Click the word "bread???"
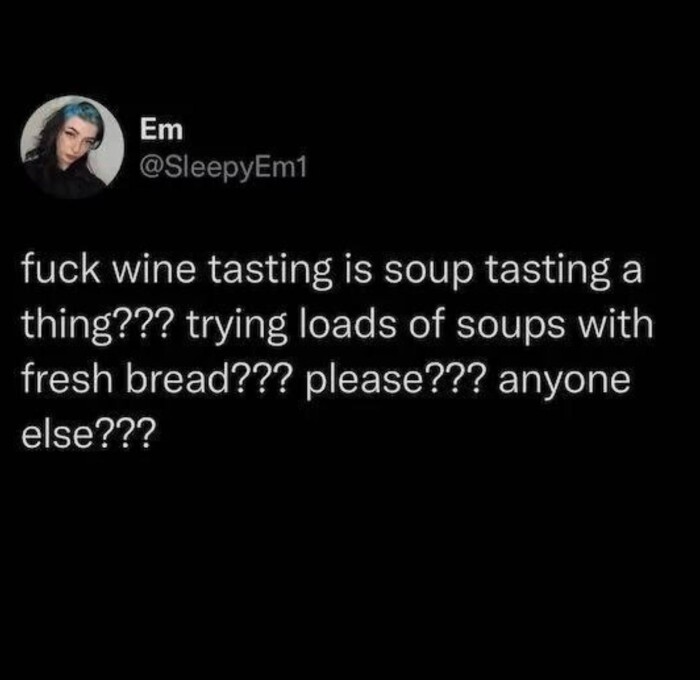This screenshot has width=700, height=680. pos(208,379)
